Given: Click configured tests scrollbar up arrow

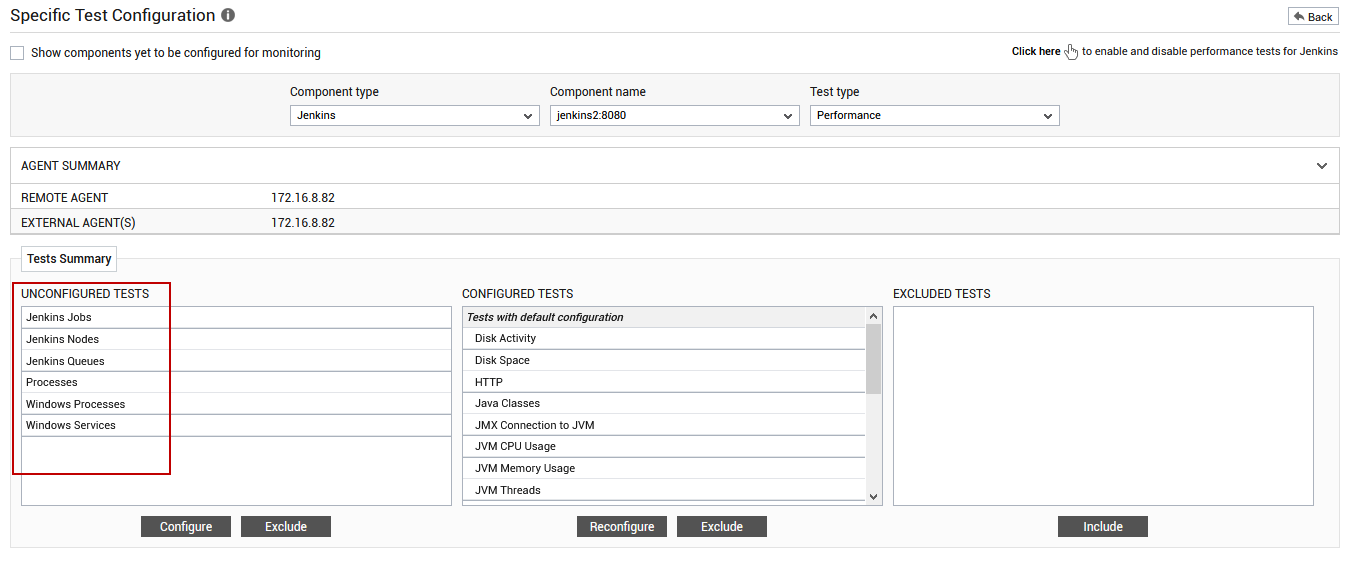Looking at the screenshot, I should [x=874, y=316].
